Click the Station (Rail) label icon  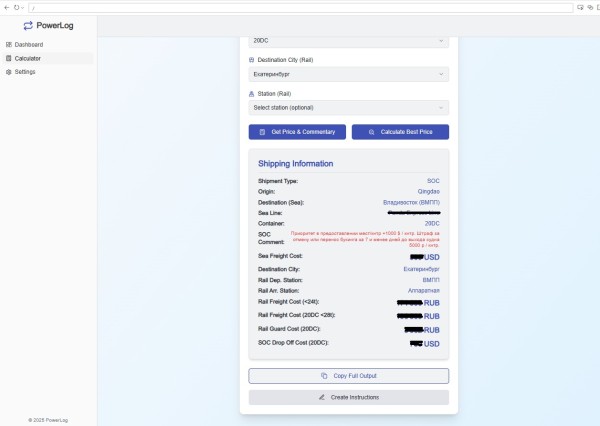tap(251, 94)
